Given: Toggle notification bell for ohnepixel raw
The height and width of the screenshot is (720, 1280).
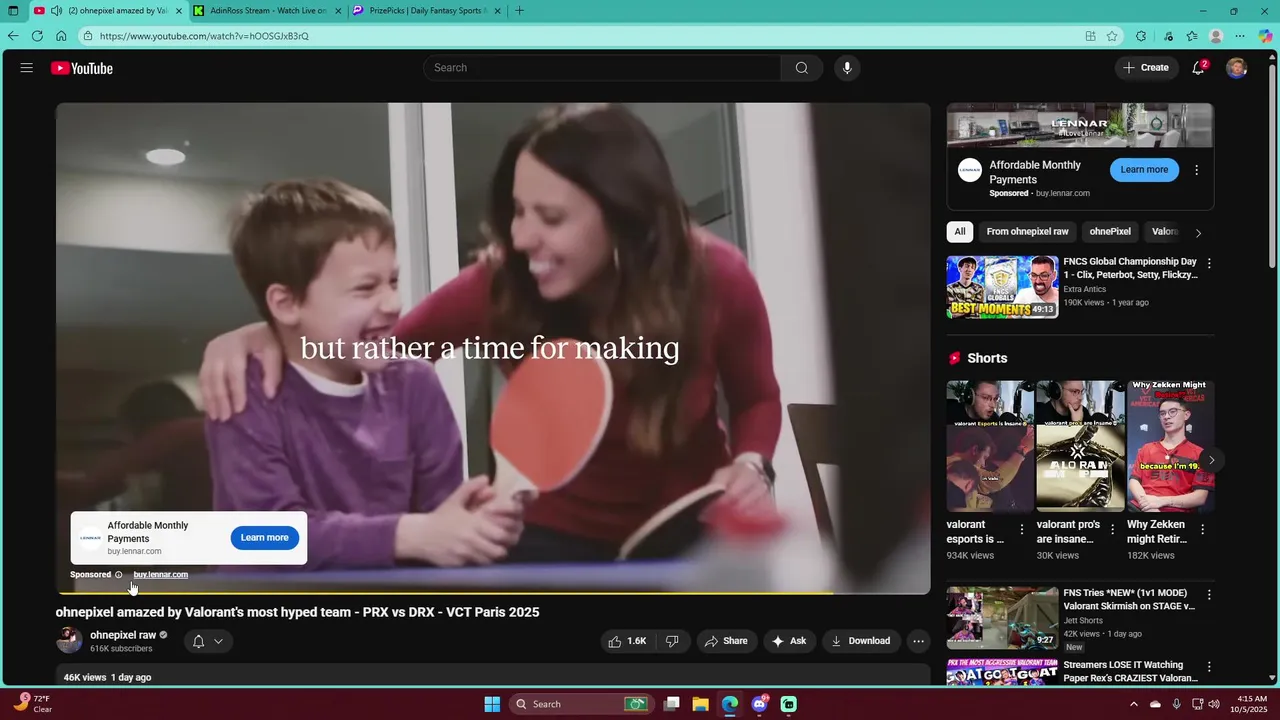Looking at the screenshot, I should pos(208,641).
